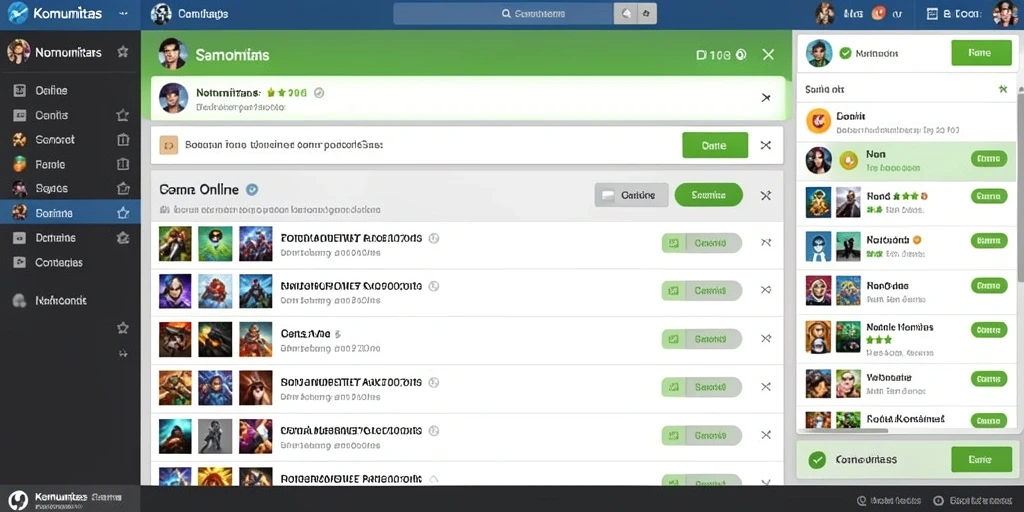Click the info circle icon after the first game title

click(434, 238)
